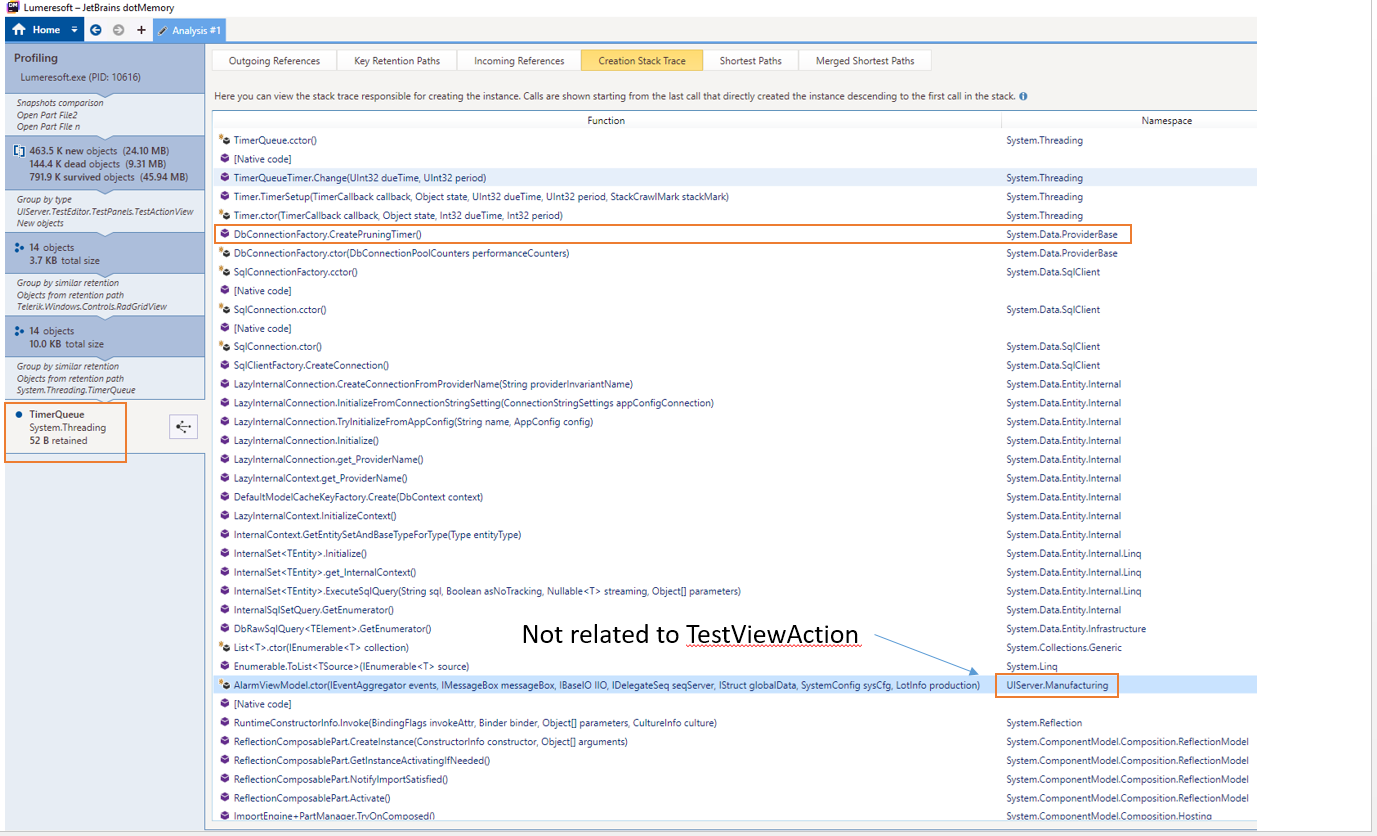Show the Incoming References tab
This screenshot has height=836, width=1377.
click(519, 61)
